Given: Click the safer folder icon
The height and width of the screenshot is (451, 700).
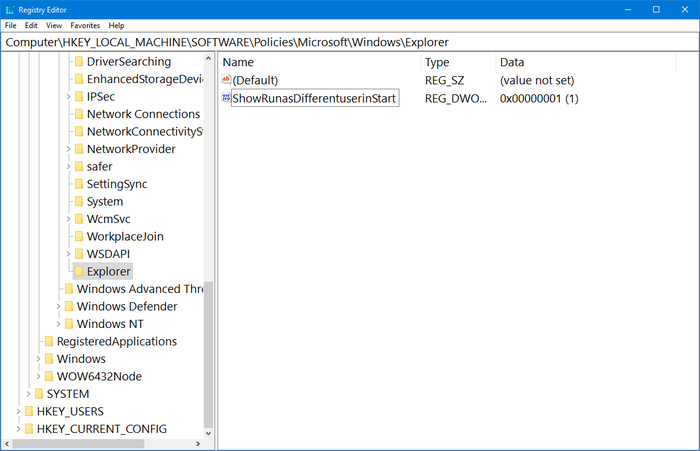Looking at the screenshot, I should click(79, 166).
